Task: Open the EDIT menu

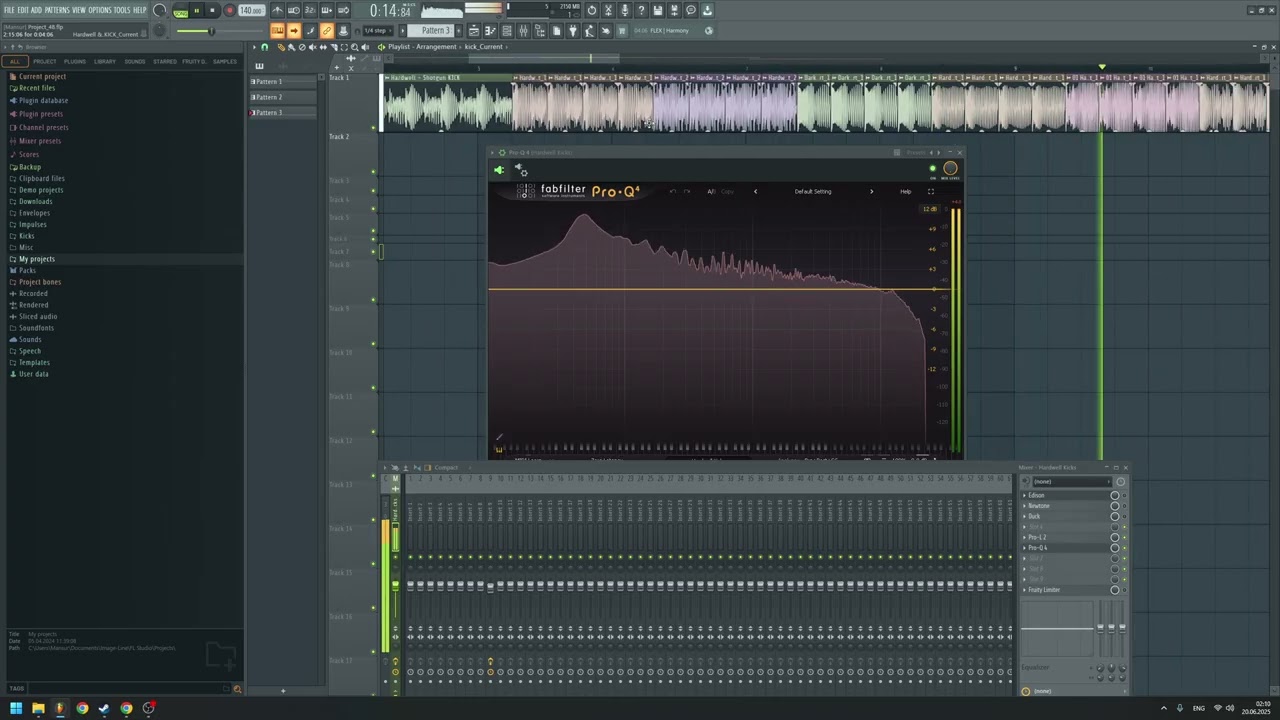Action: point(23,10)
